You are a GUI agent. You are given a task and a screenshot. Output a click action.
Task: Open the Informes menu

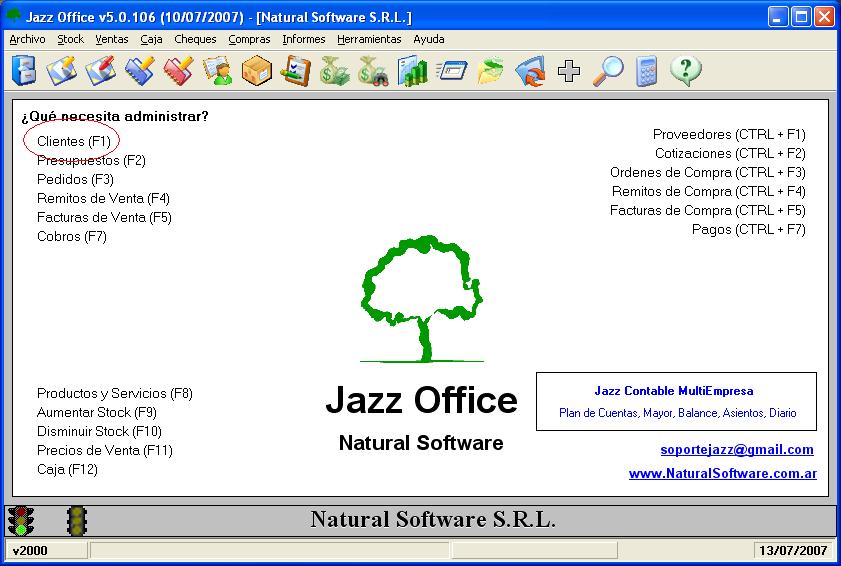click(304, 39)
